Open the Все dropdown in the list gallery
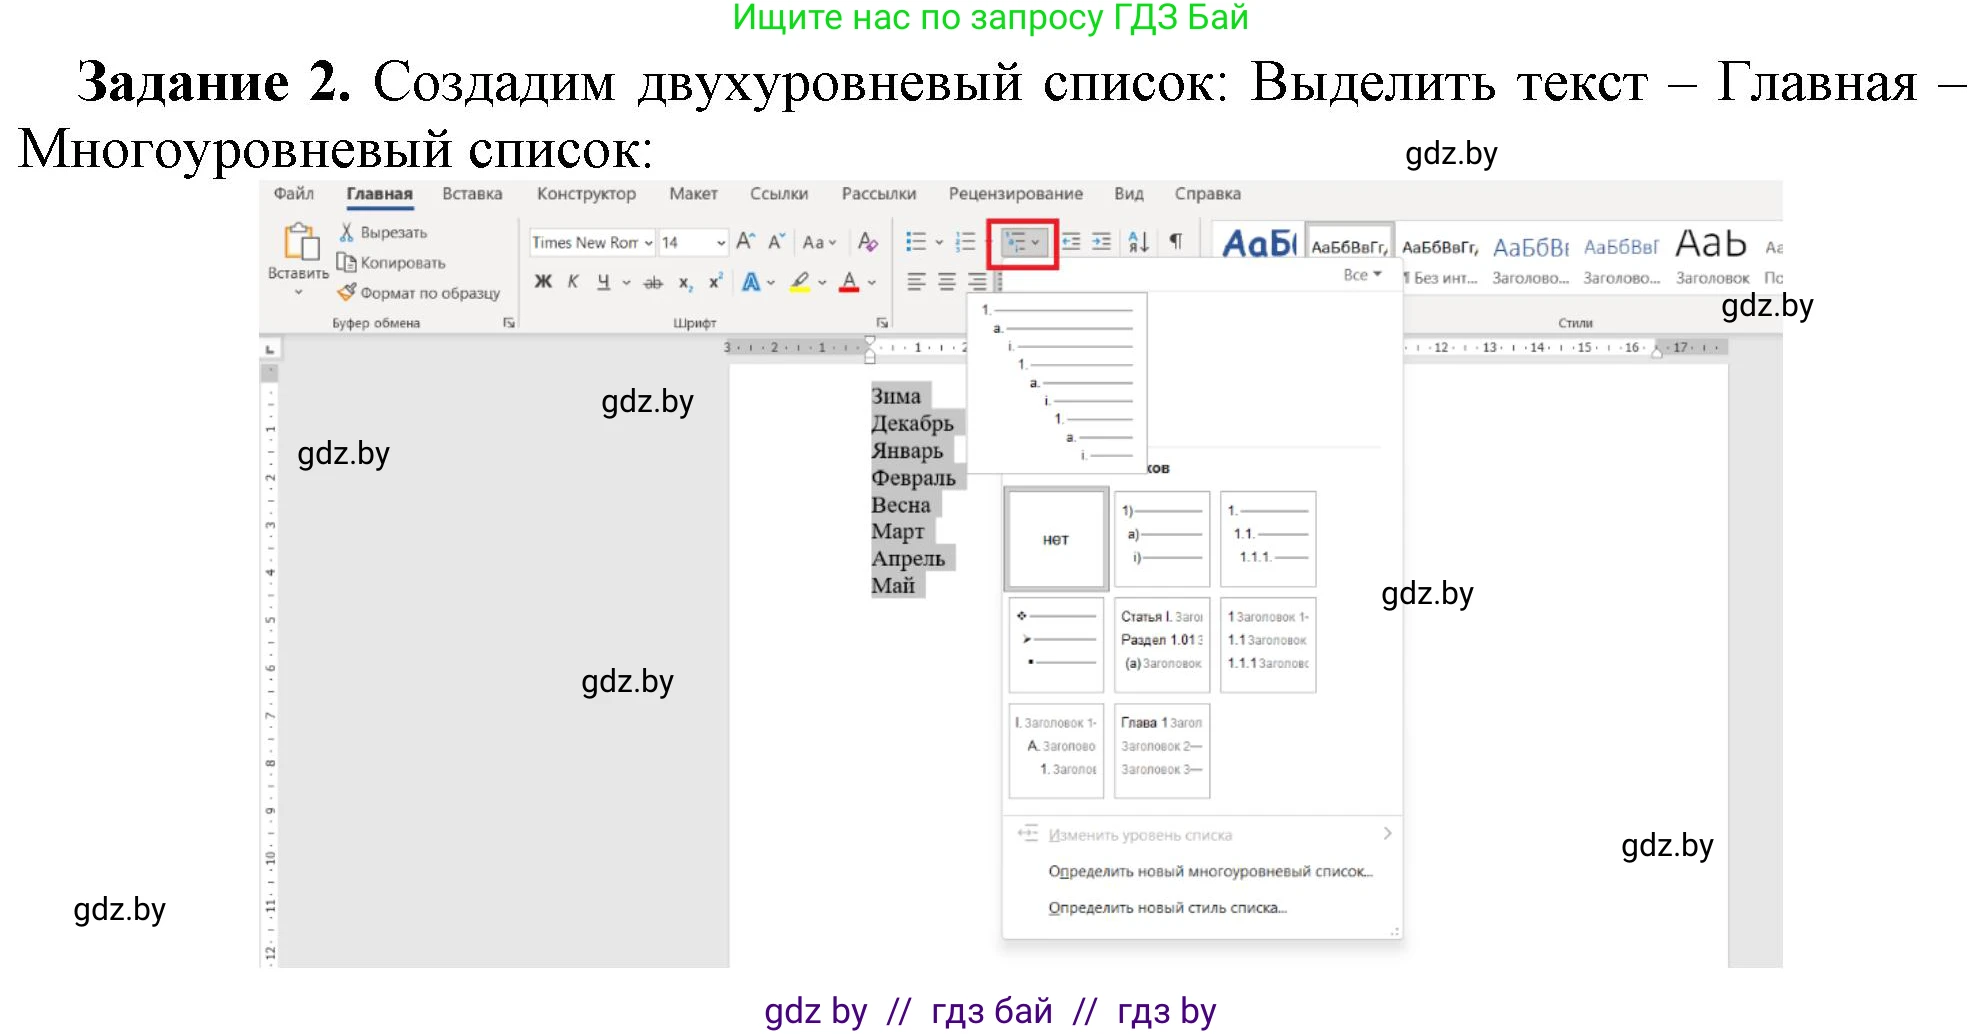1984x1034 pixels. pos(1363,274)
